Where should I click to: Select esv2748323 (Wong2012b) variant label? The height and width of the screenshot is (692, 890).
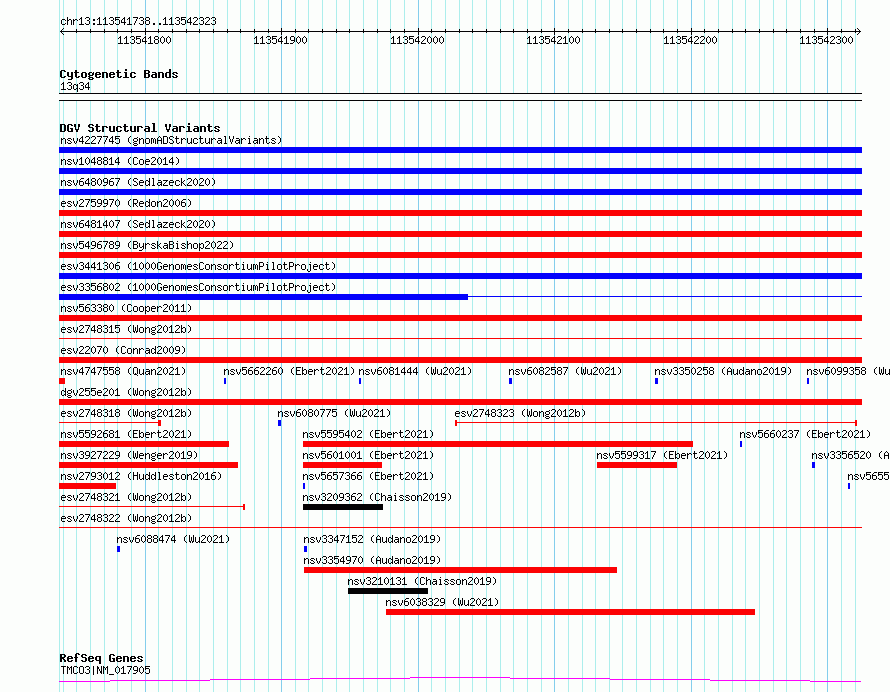click(x=520, y=413)
